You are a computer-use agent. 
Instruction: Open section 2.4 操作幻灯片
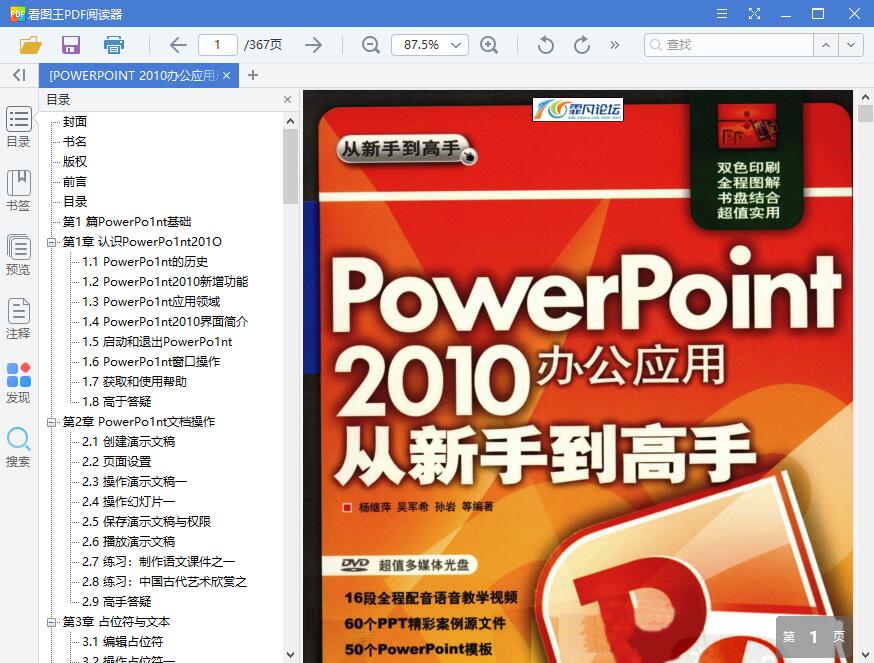pos(129,502)
